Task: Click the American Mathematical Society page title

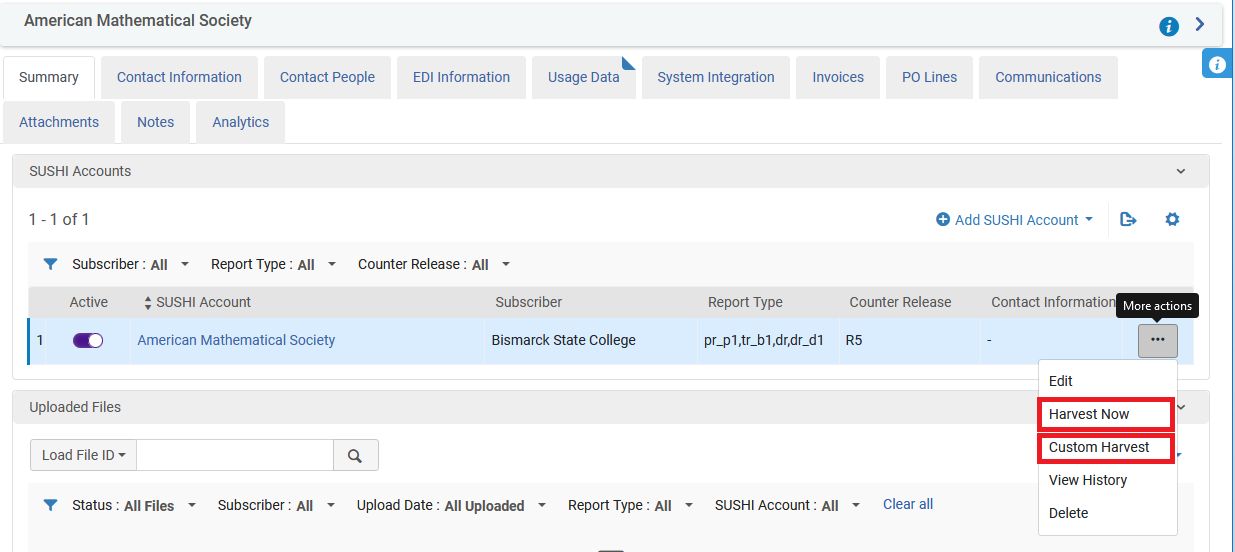Action: click(x=138, y=20)
